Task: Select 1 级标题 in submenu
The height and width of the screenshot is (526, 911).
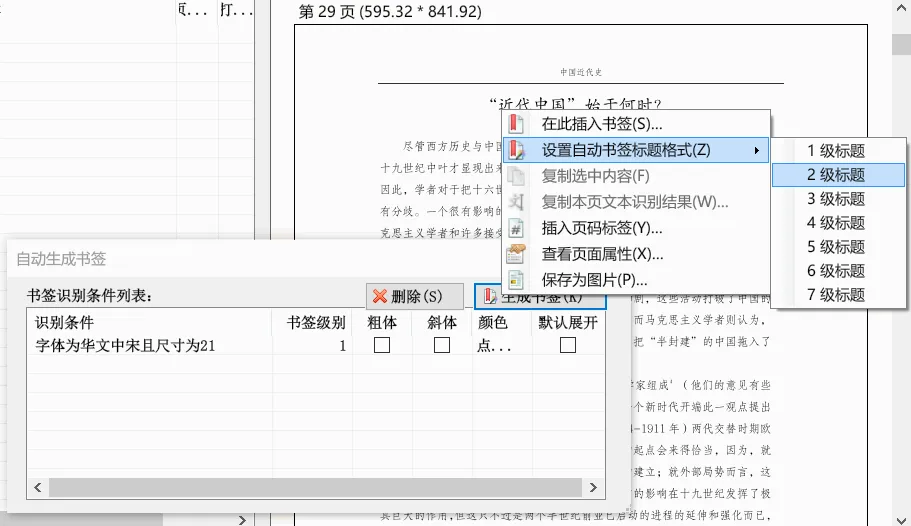Action: [x=838, y=151]
